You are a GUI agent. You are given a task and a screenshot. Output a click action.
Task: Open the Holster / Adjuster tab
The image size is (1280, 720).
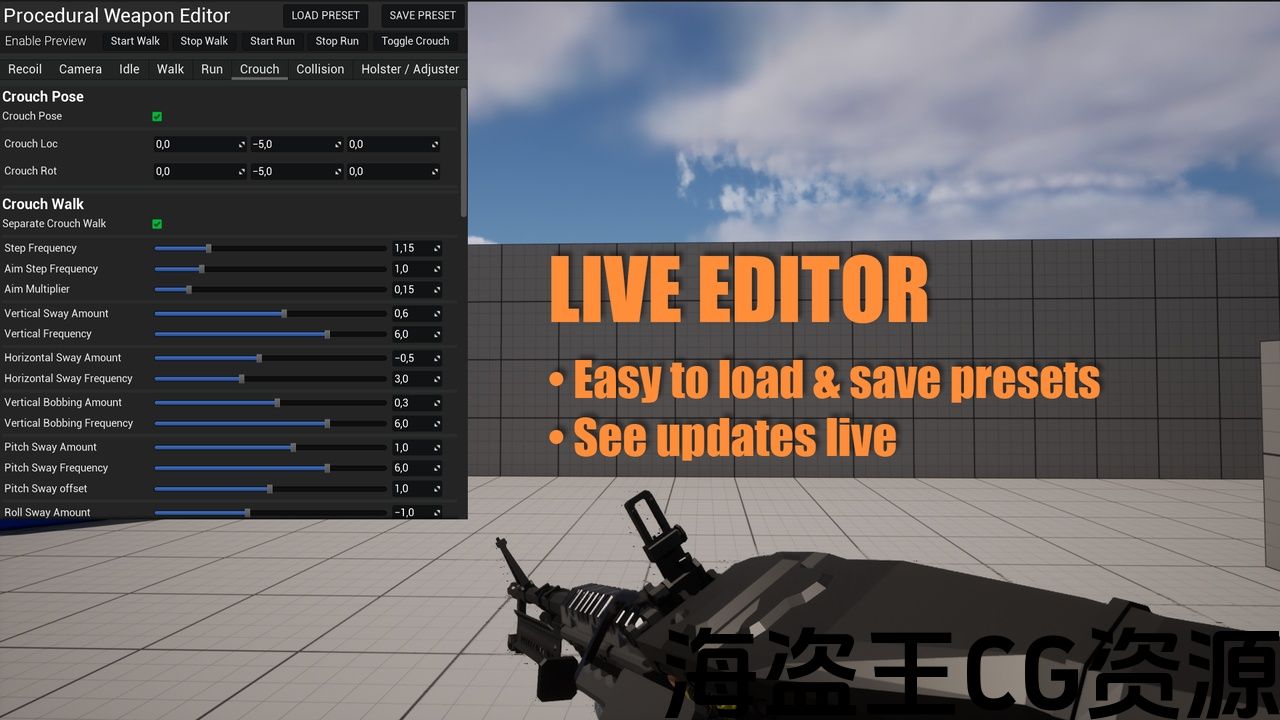coord(410,69)
